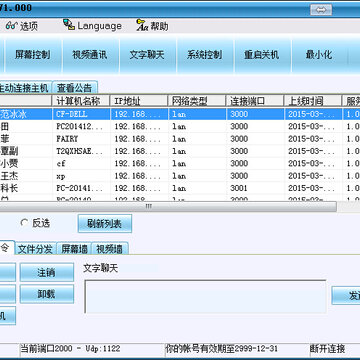This screenshot has height=360, width=360.
Task: Click the 最小化 toolbar button
Action: pyautogui.click(x=319, y=55)
